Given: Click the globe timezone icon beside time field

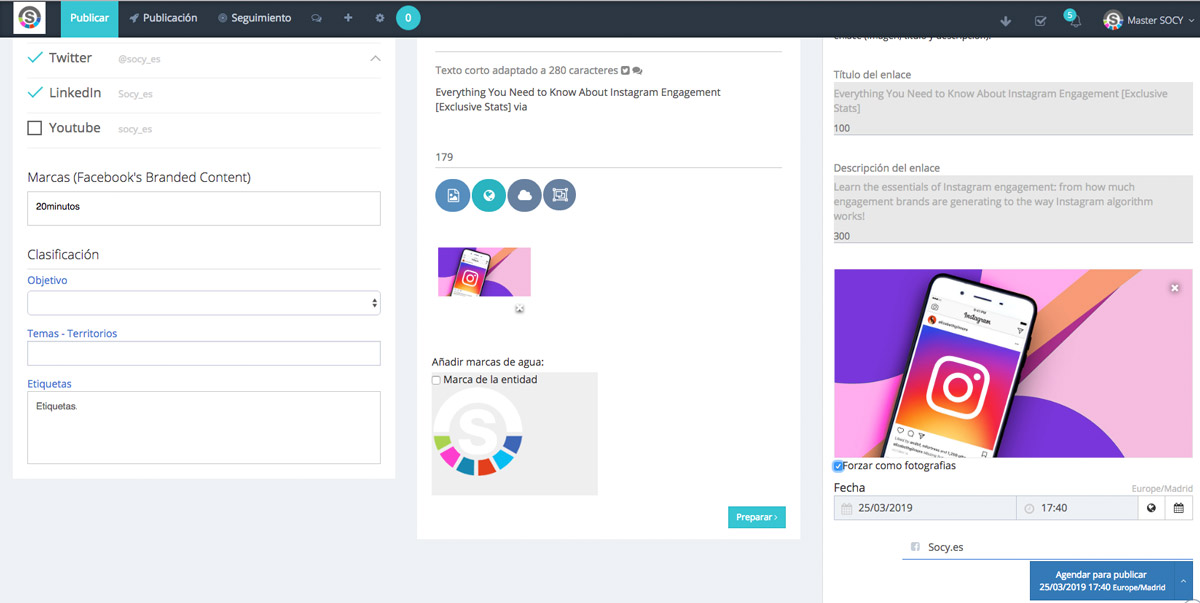Looking at the screenshot, I should pos(1151,508).
